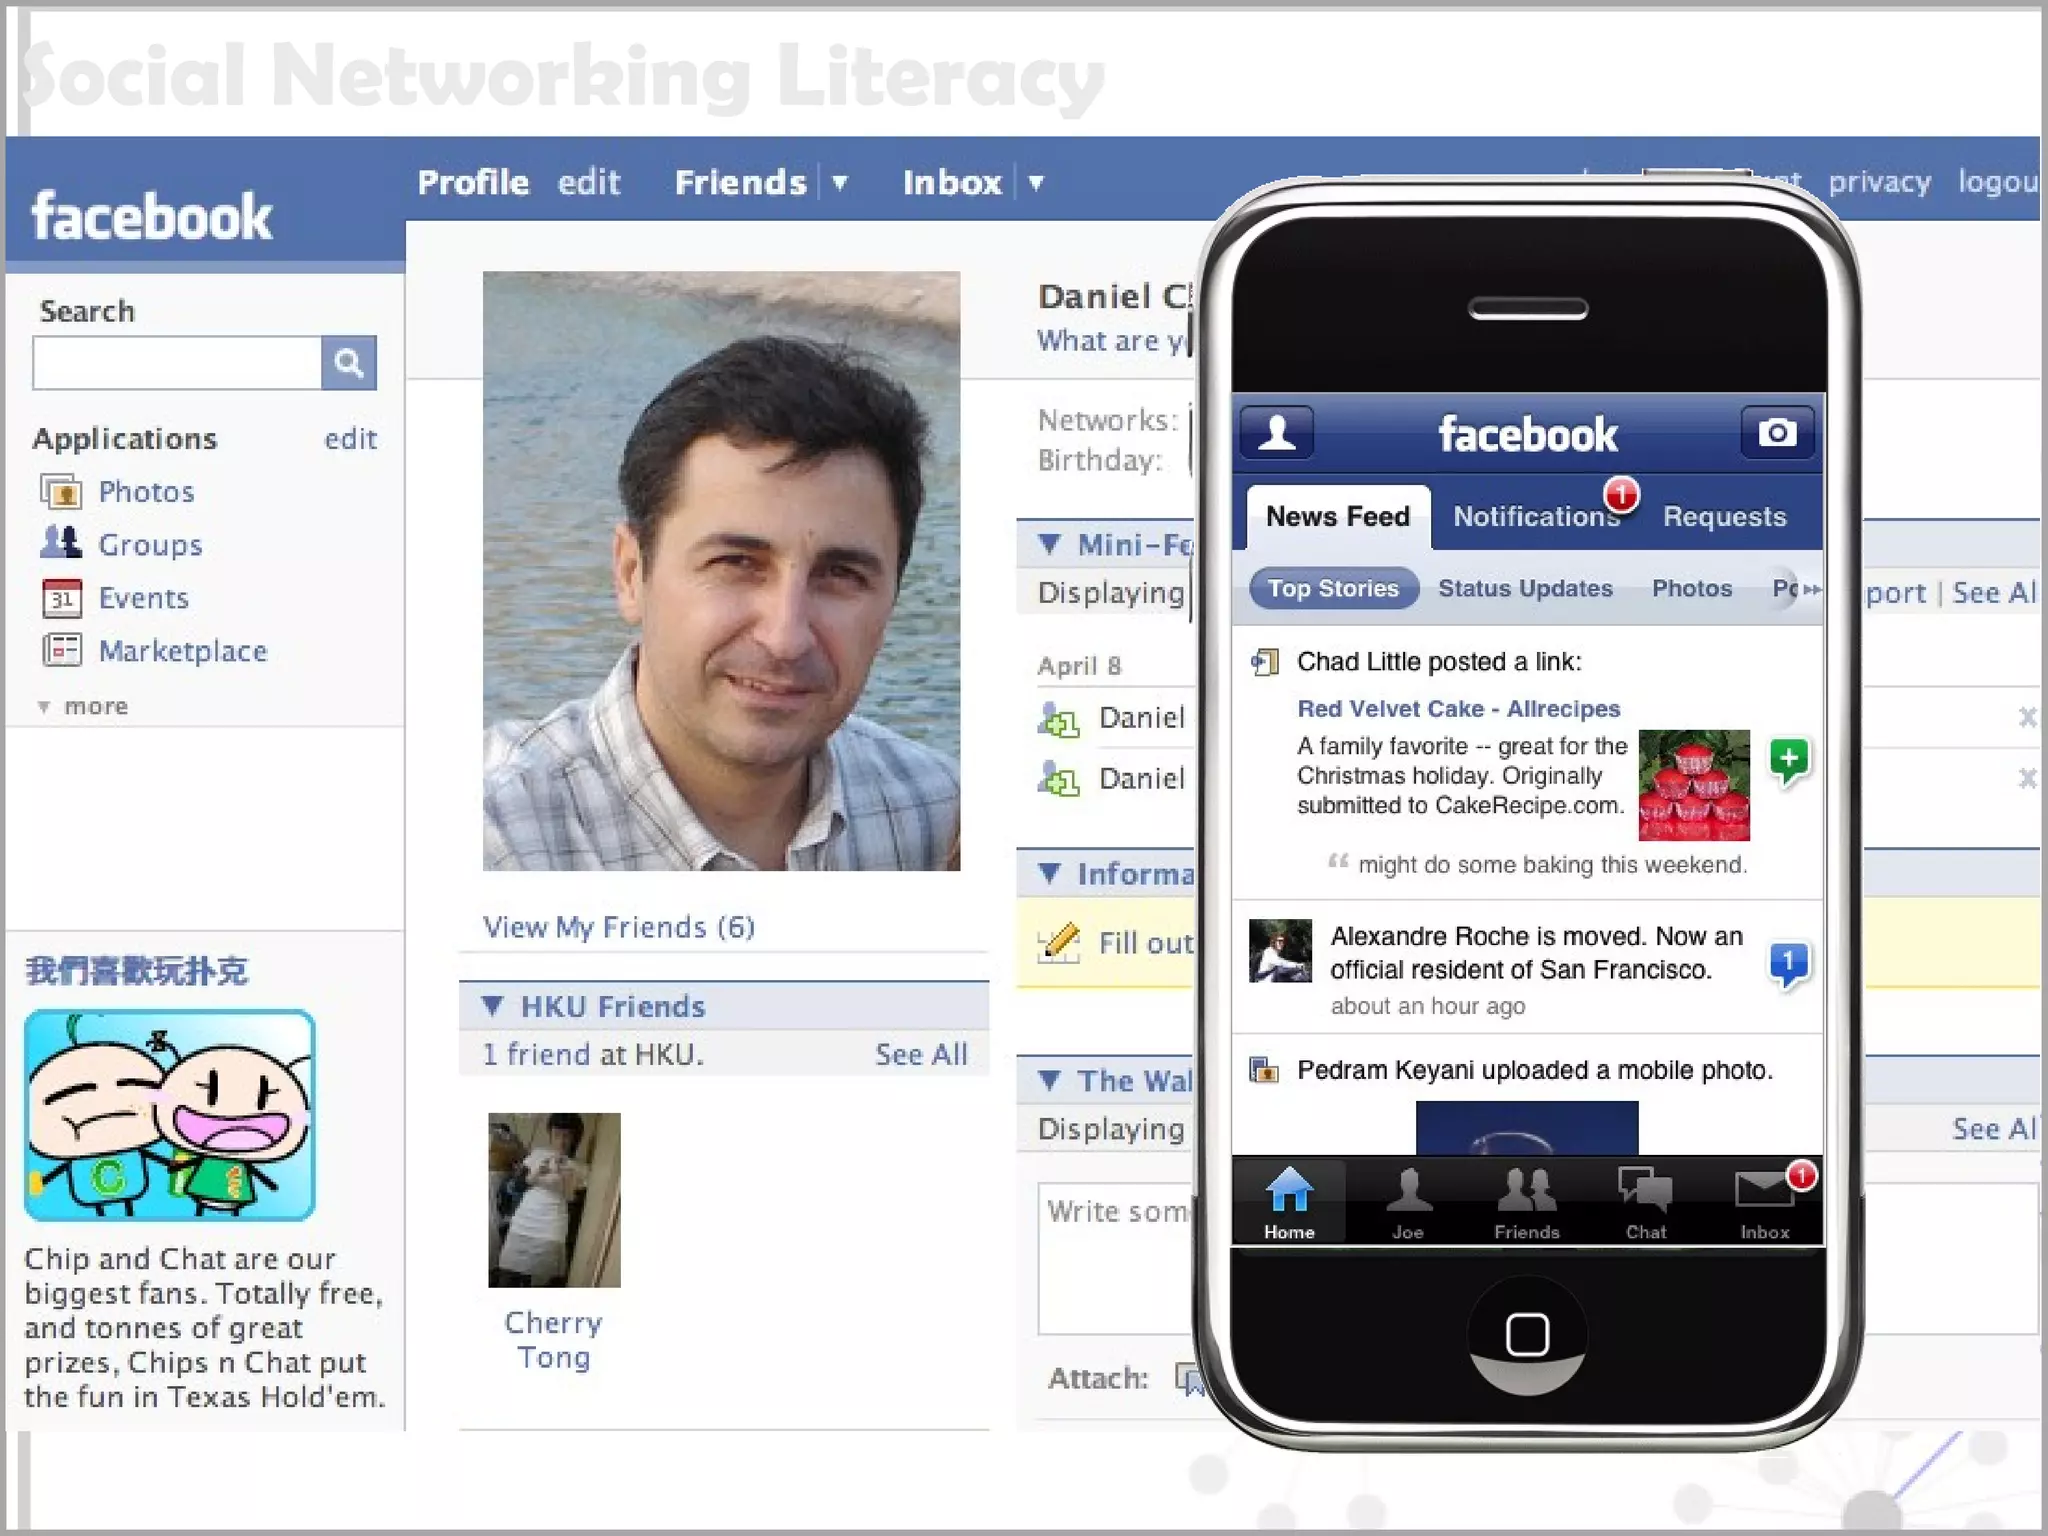2048x1536 pixels.
Task: Tap the green plus comment icon
Action: click(1789, 760)
